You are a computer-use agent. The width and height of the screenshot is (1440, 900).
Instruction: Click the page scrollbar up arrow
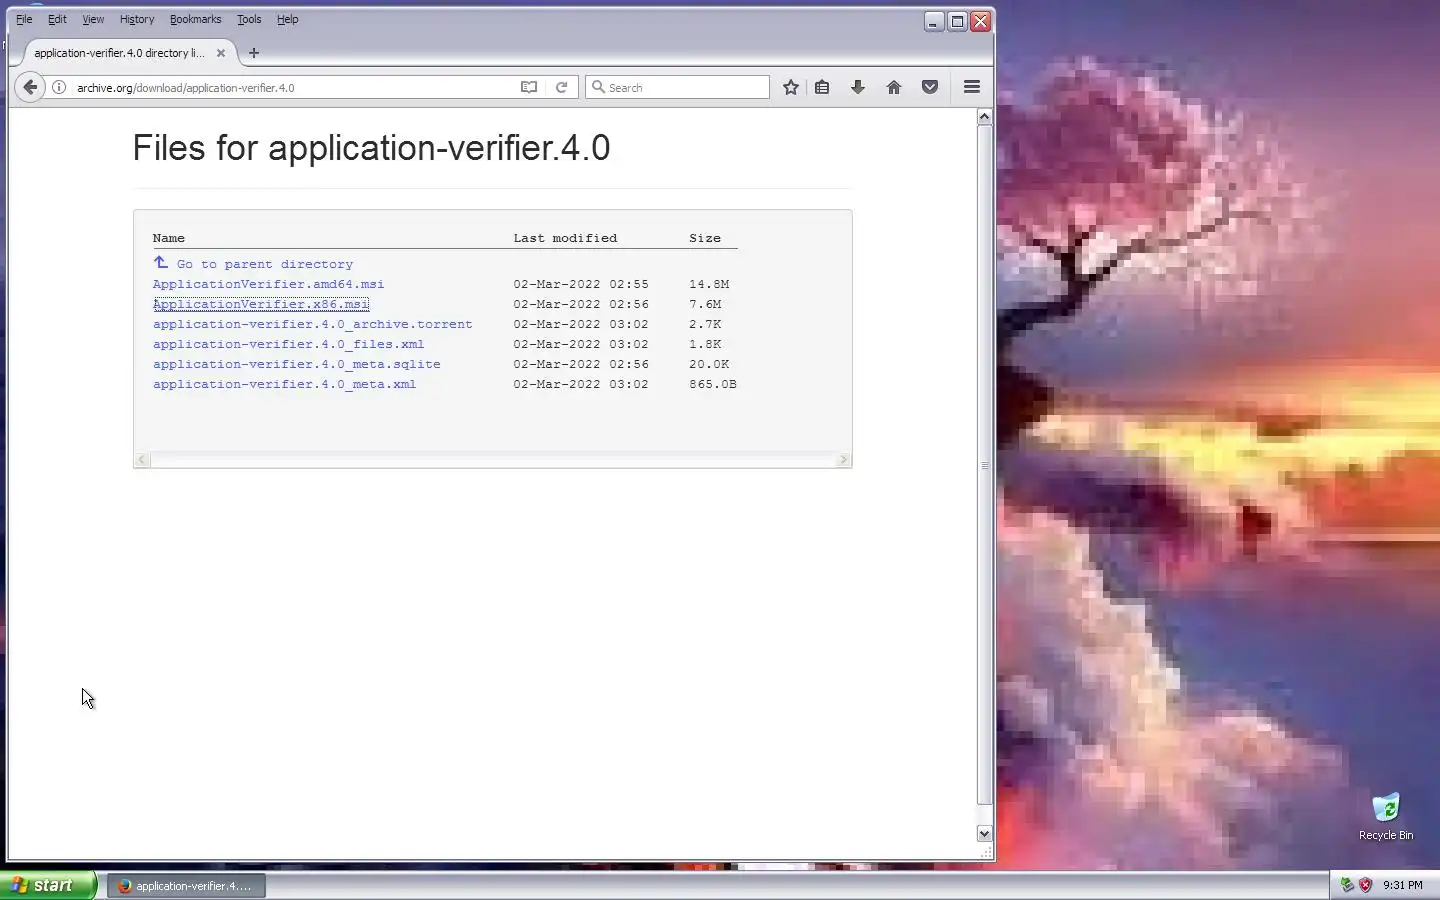pyautogui.click(x=984, y=117)
